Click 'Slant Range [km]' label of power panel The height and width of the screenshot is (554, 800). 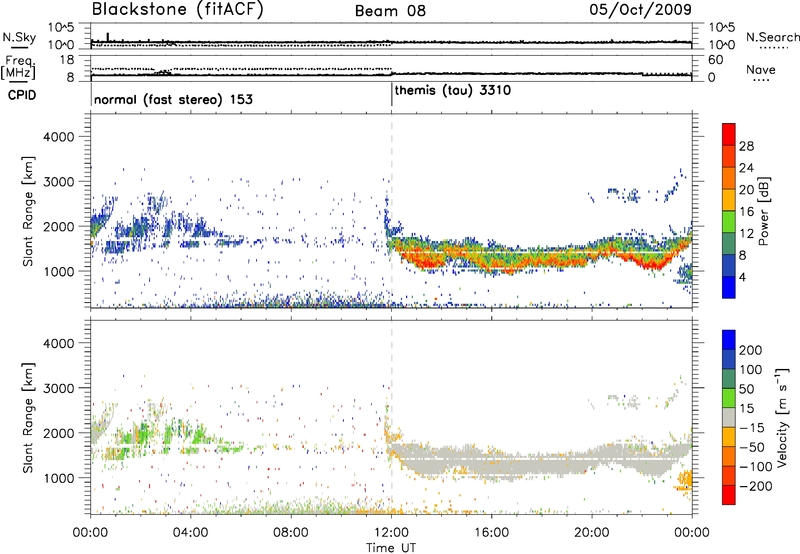coord(28,211)
